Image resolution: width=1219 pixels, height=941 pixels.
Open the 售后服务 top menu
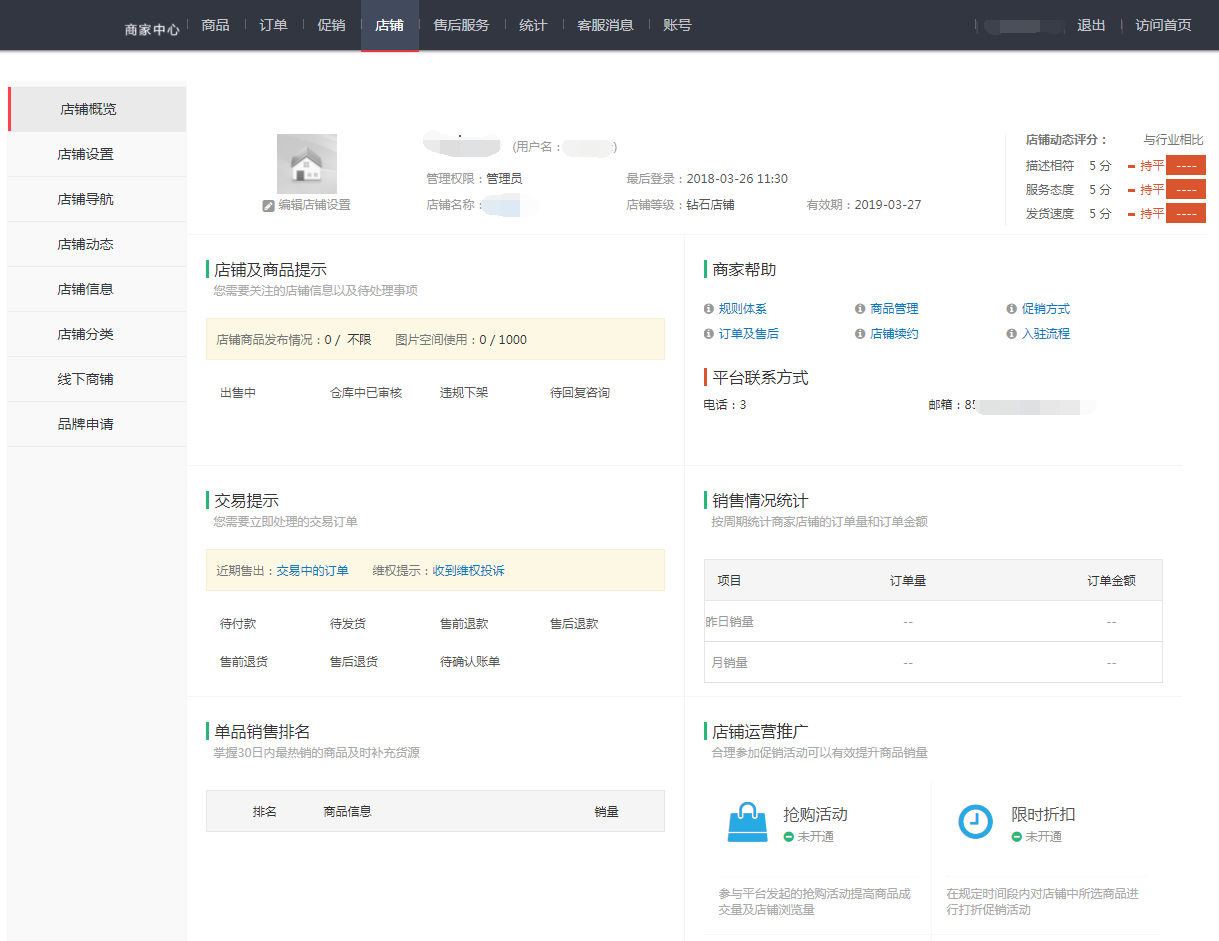(x=461, y=25)
